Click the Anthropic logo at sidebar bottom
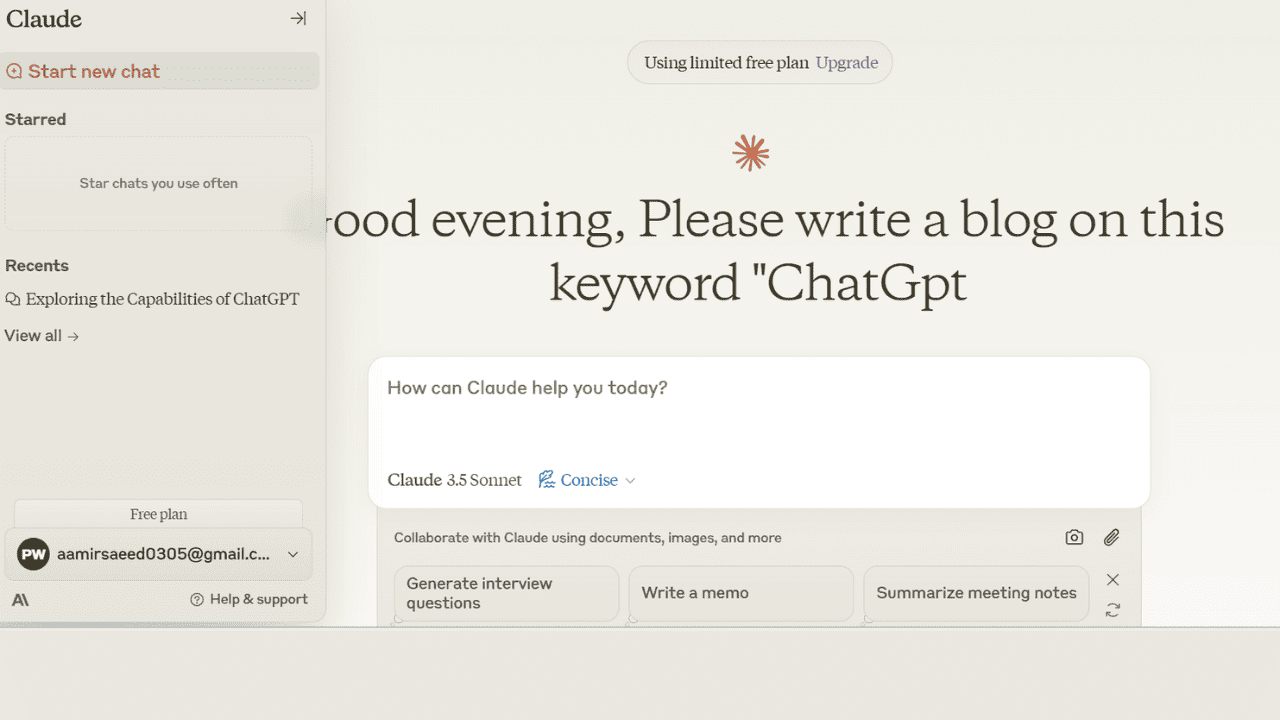The height and width of the screenshot is (720, 1280). point(20,600)
